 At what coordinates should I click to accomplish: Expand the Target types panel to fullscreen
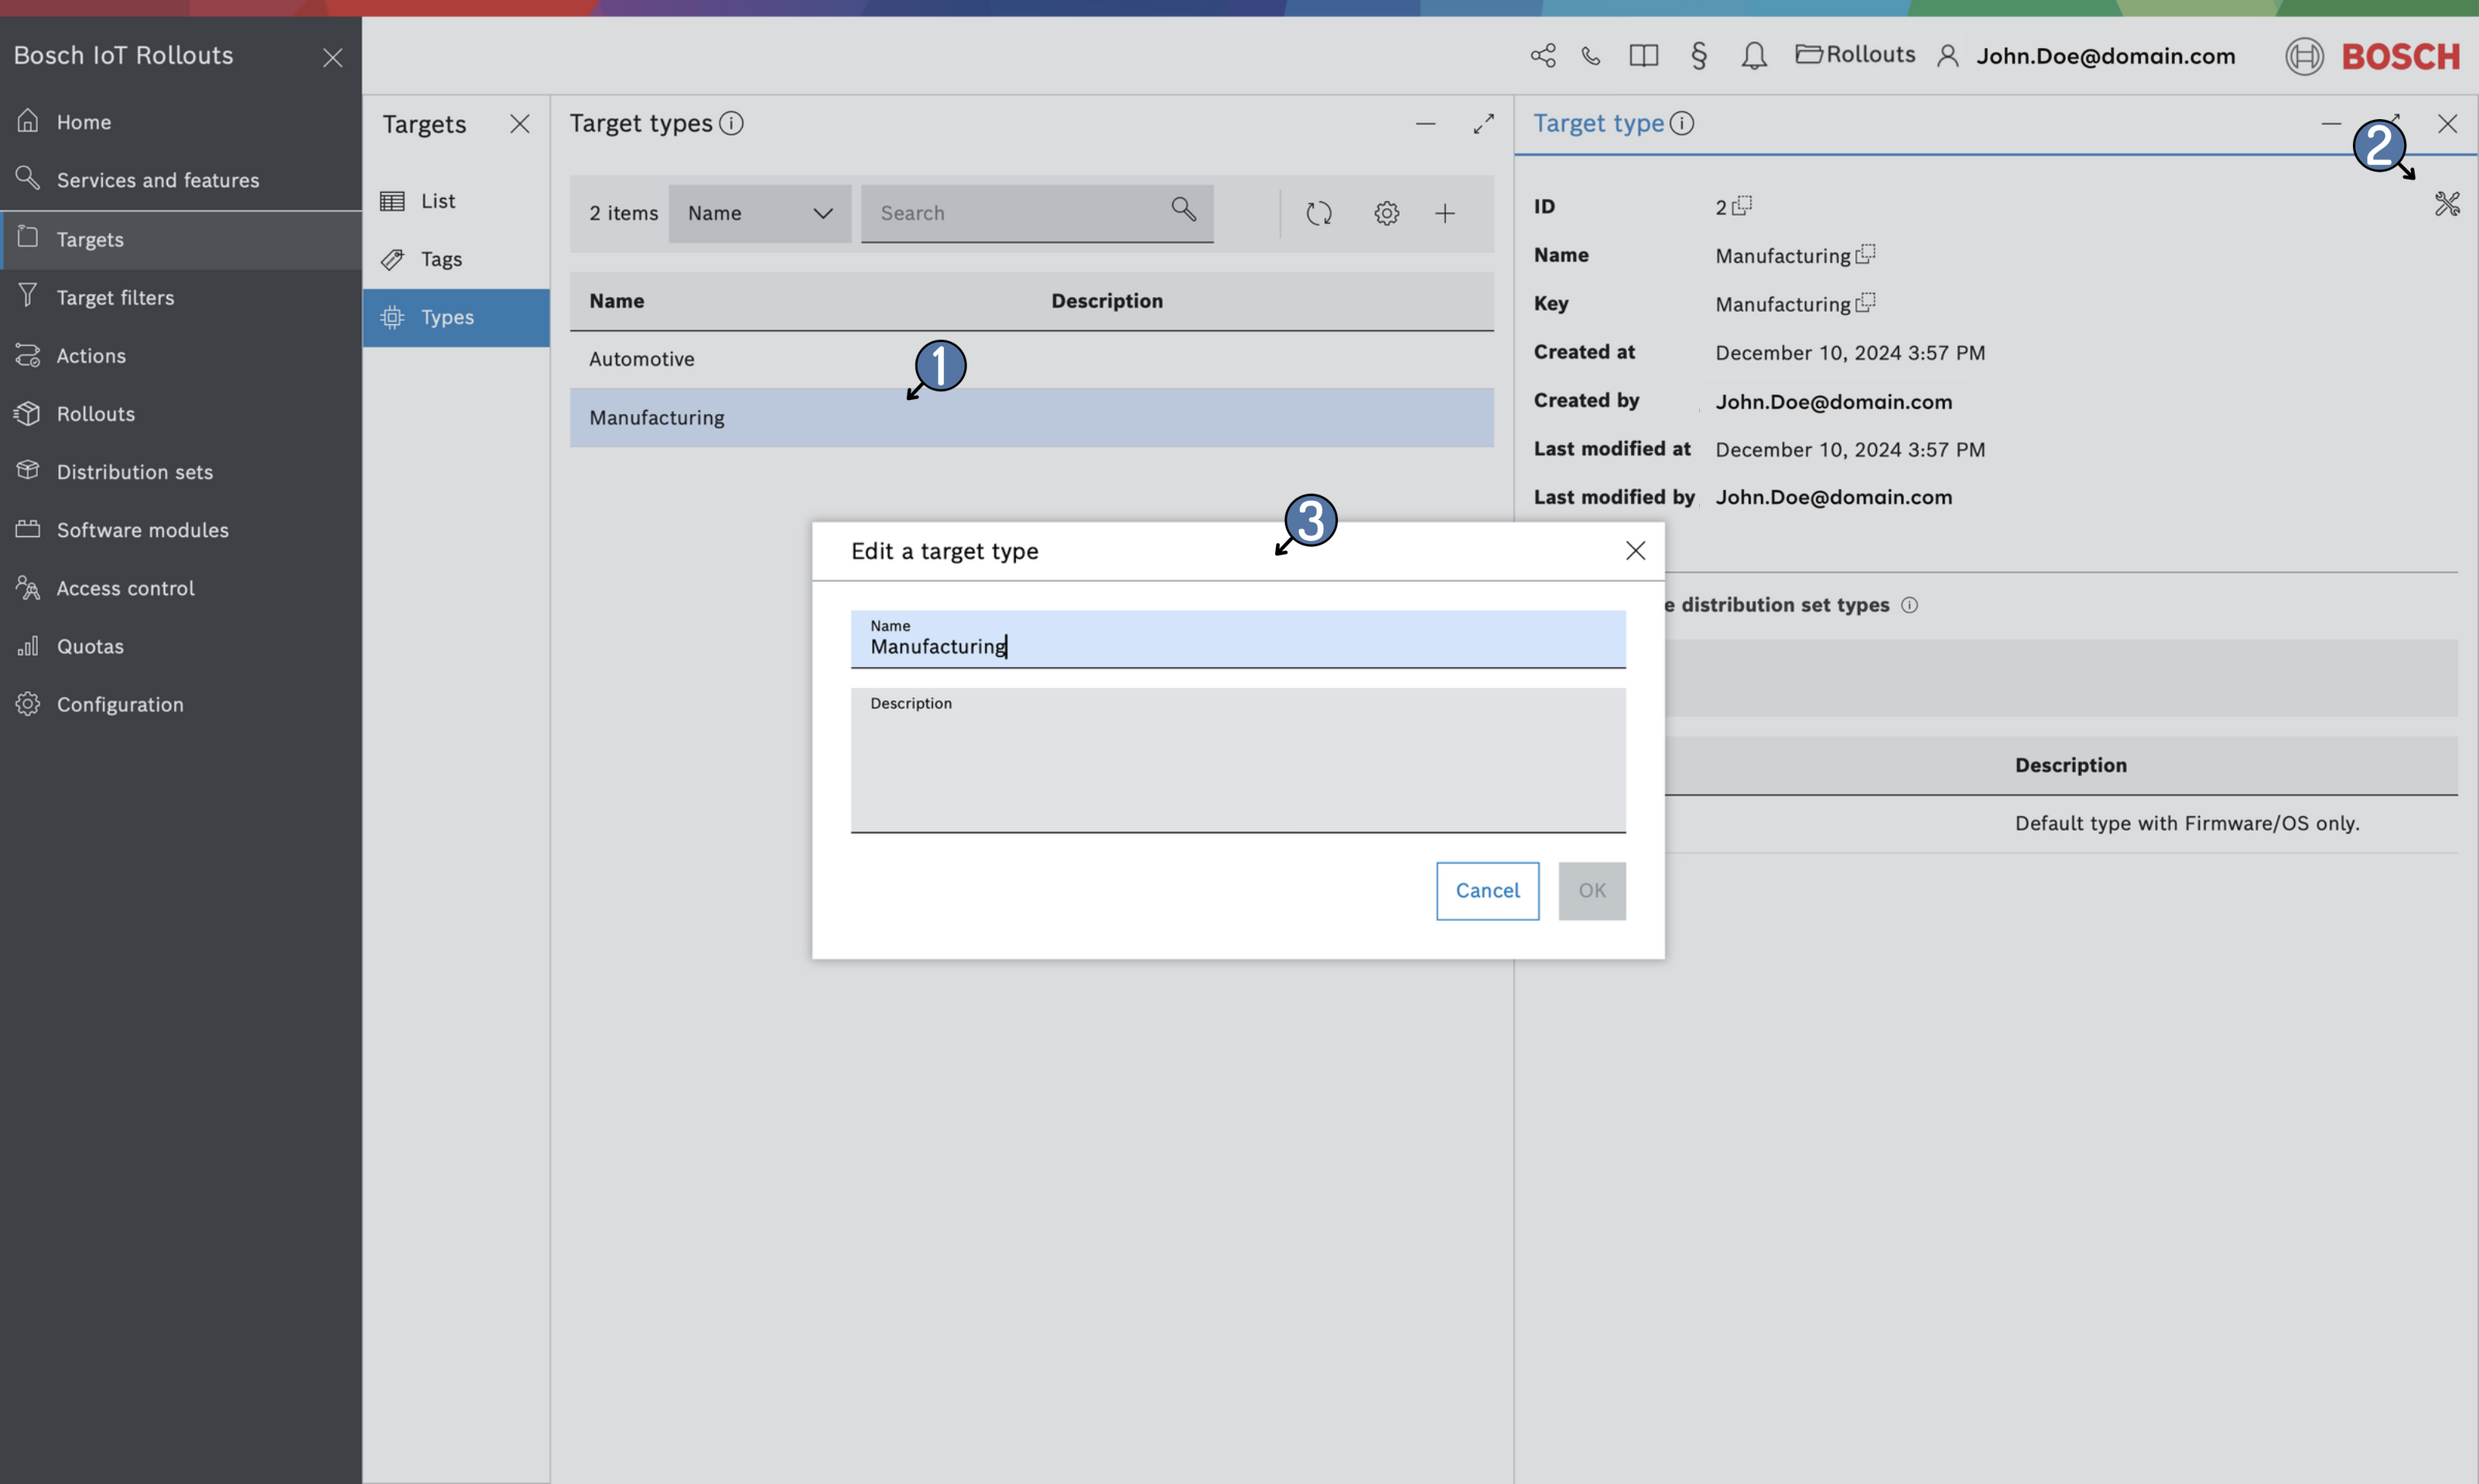pos(1483,123)
